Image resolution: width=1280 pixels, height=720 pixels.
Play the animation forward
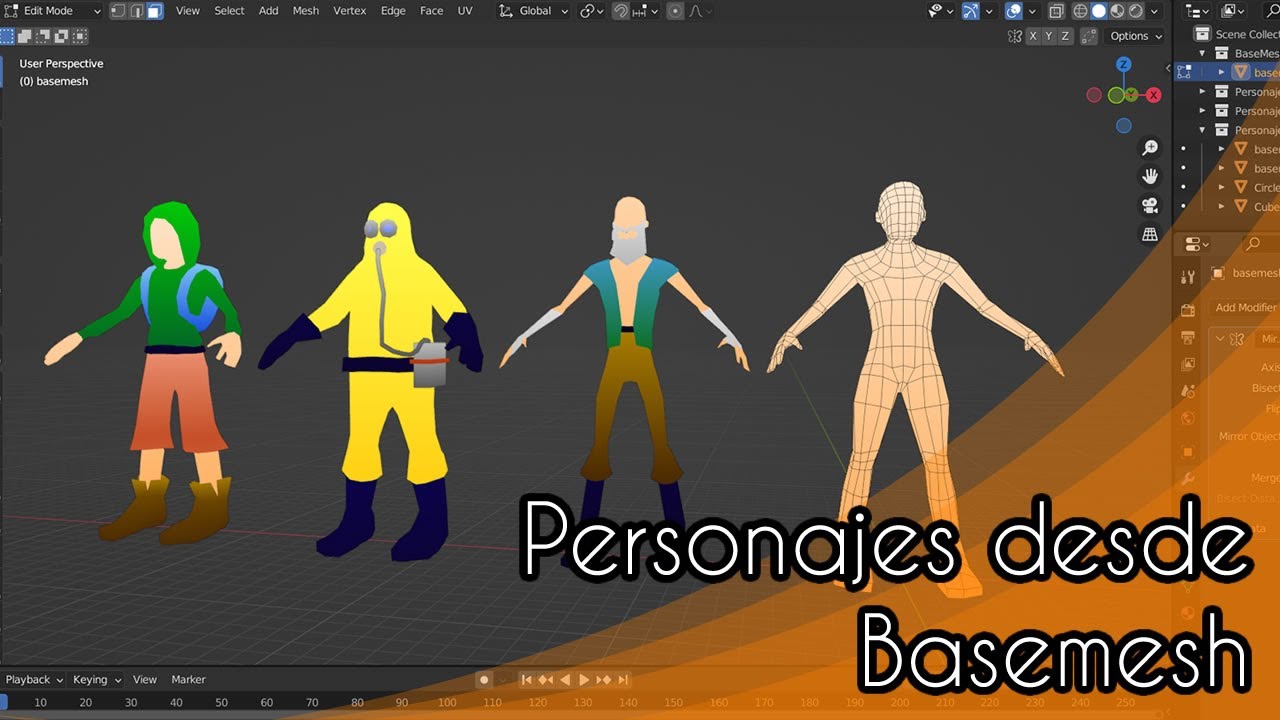click(584, 679)
